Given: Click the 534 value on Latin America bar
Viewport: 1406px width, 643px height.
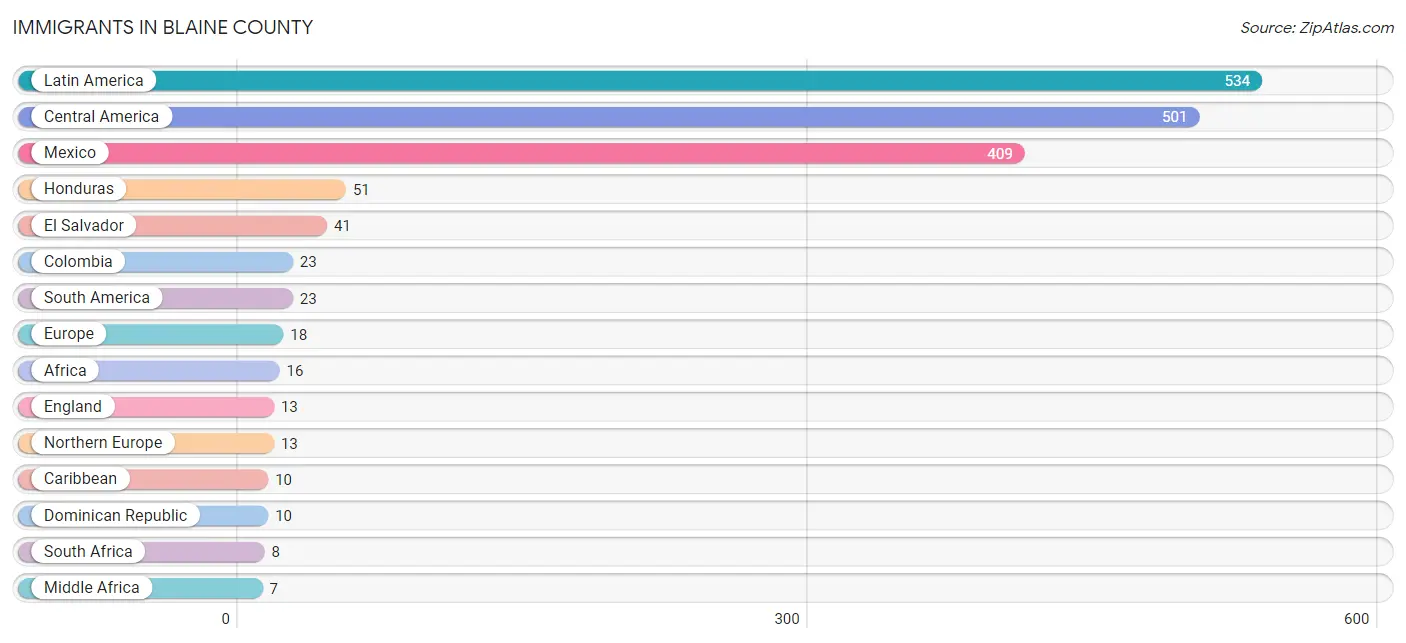Looking at the screenshot, I should click(1237, 81).
